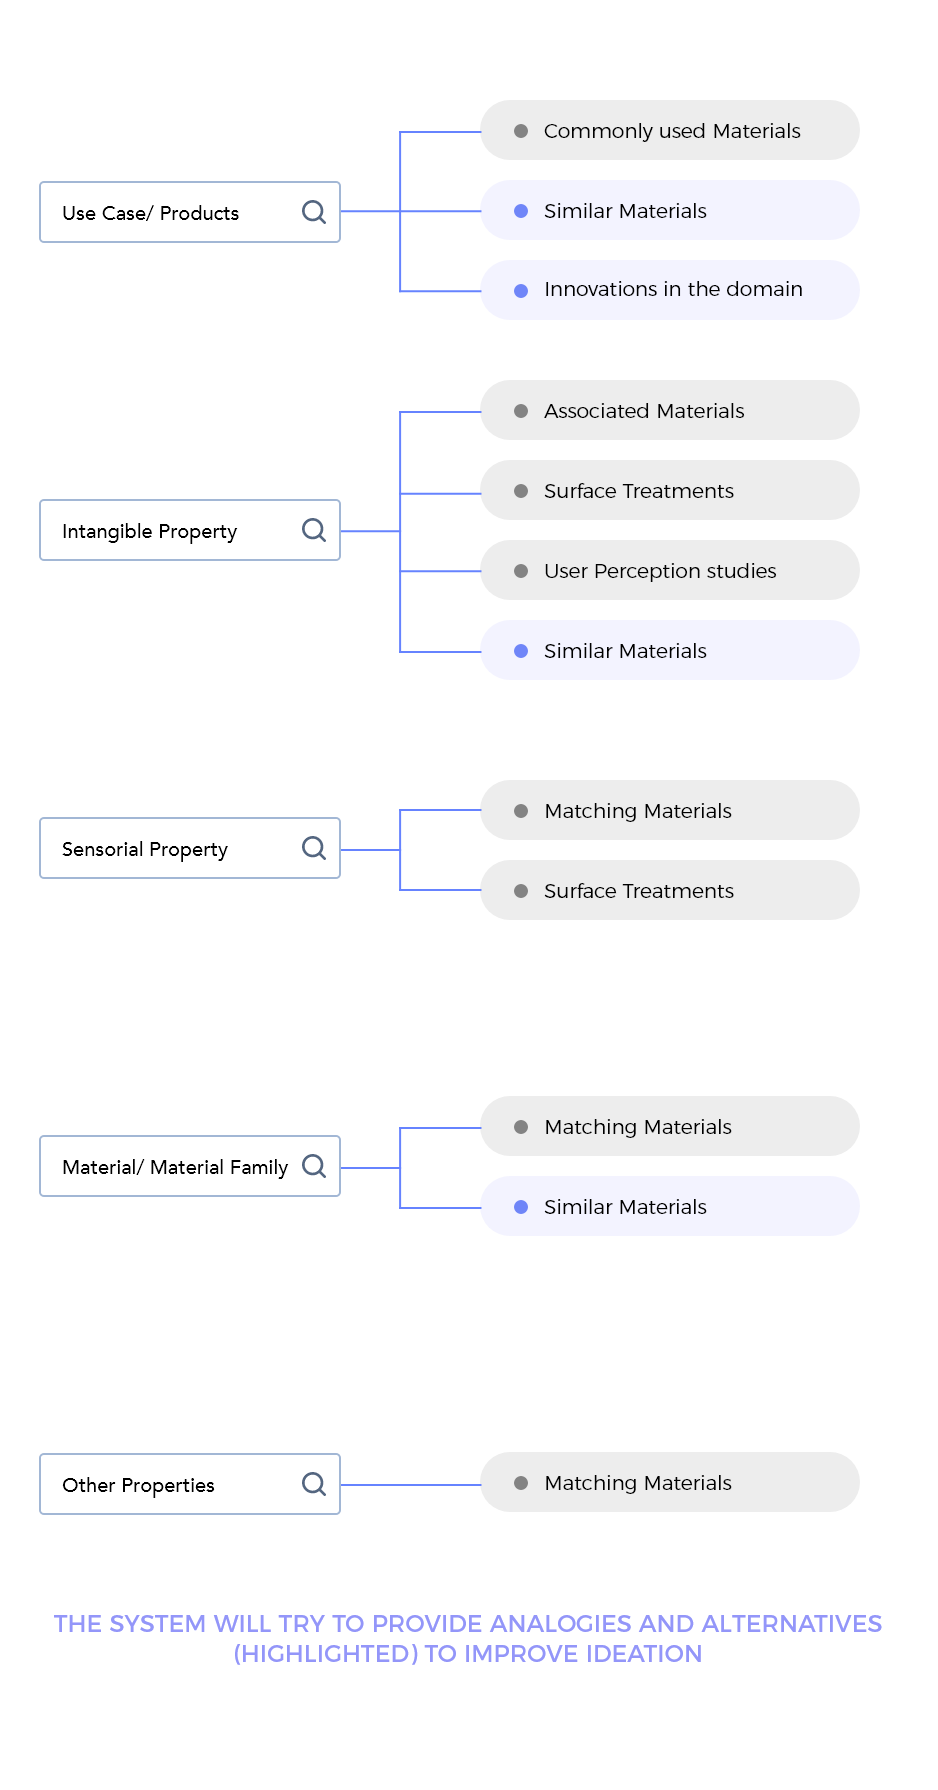Click the search icon in Use Case/ Products
This screenshot has width=938, height=1790.
tap(314, 212)
